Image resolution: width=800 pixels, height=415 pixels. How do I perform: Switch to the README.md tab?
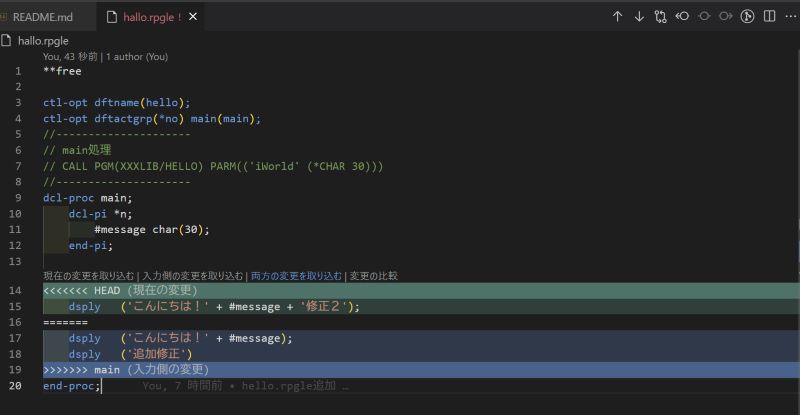tap(43, 17)
